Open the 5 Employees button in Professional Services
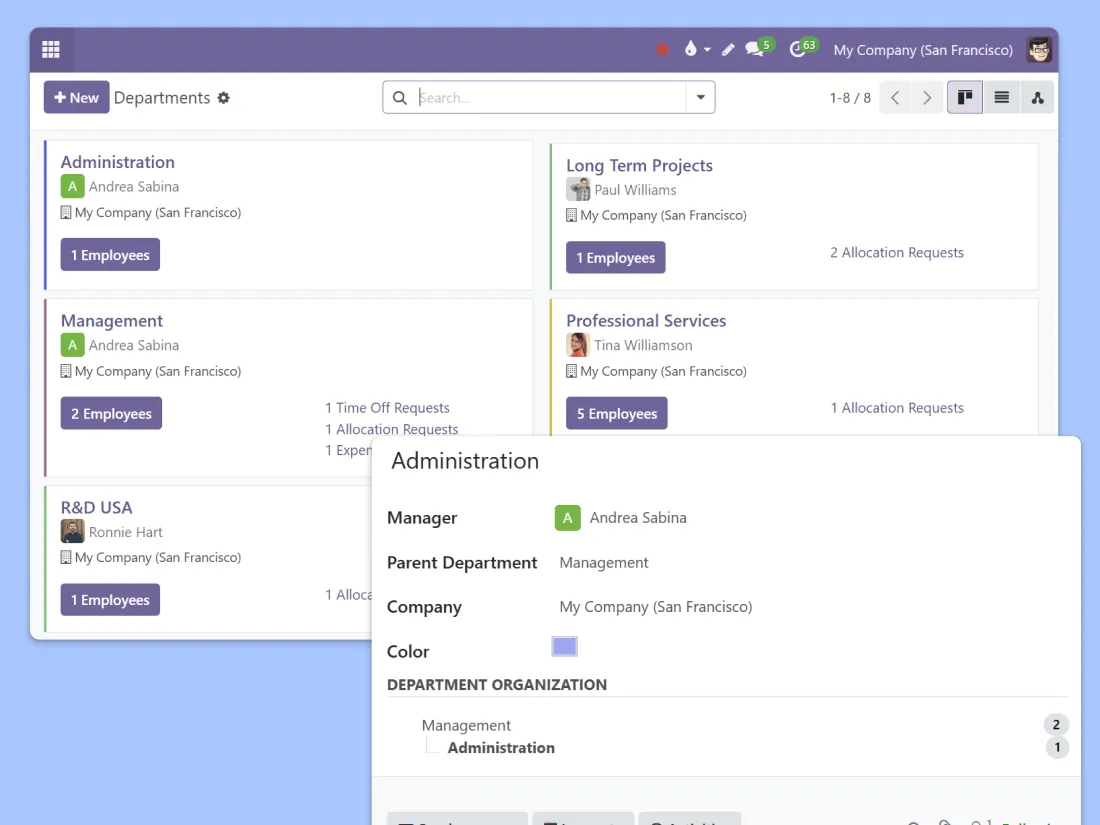1100x825 pixels. pos(616,414)
